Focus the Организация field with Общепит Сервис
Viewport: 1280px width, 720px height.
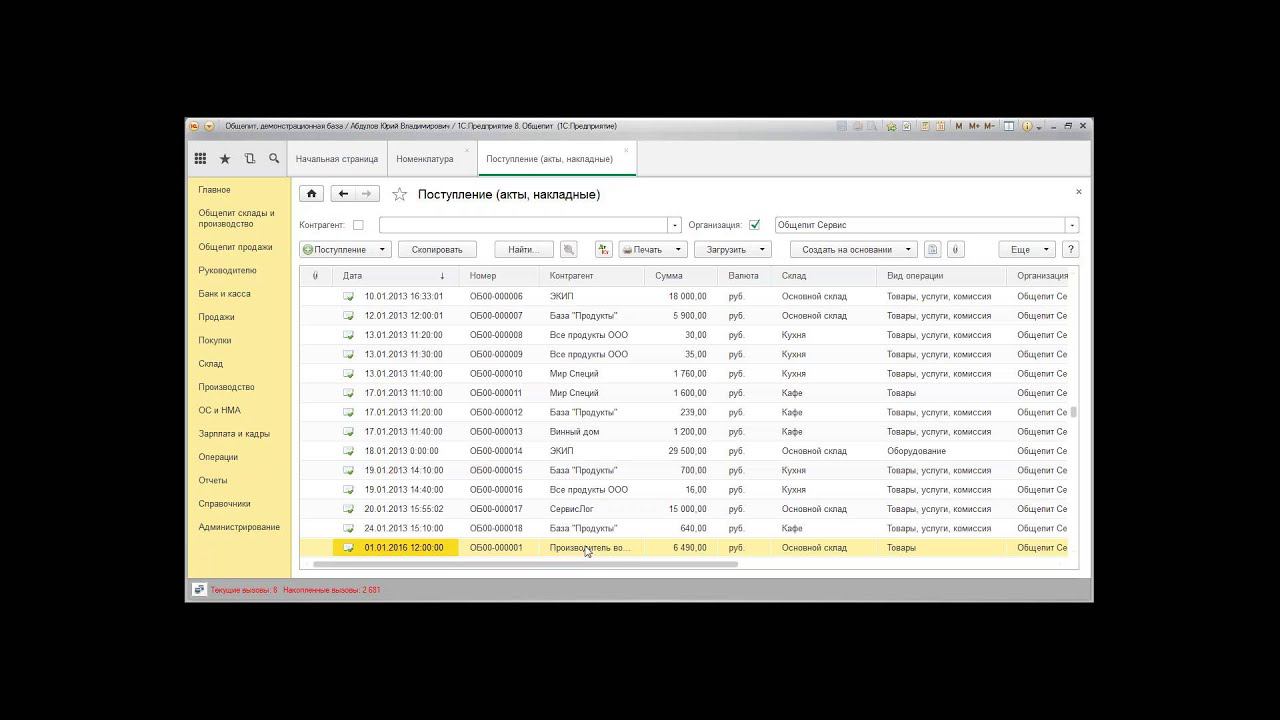[920, 225]
